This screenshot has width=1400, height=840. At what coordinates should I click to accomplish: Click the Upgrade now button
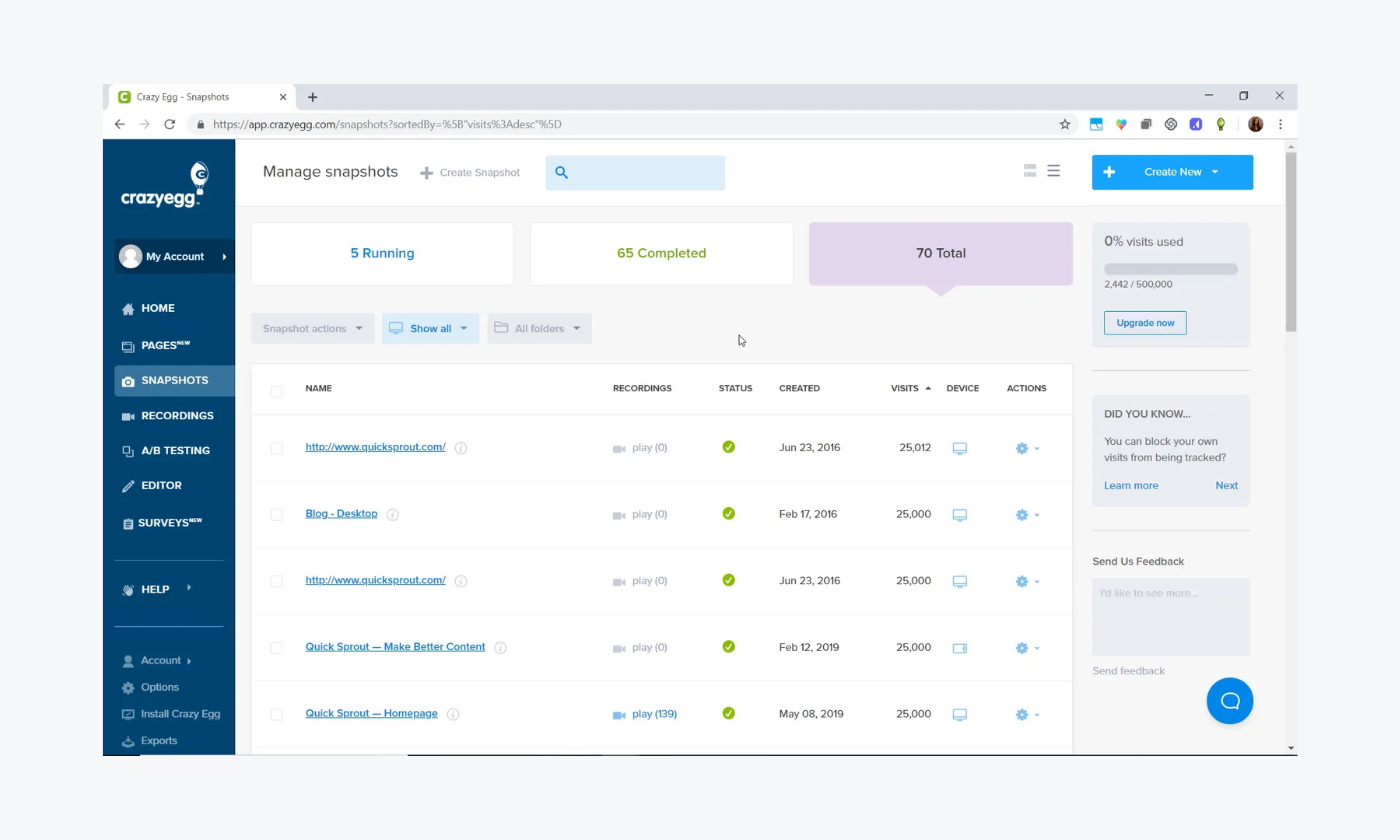pos(1145,323)
